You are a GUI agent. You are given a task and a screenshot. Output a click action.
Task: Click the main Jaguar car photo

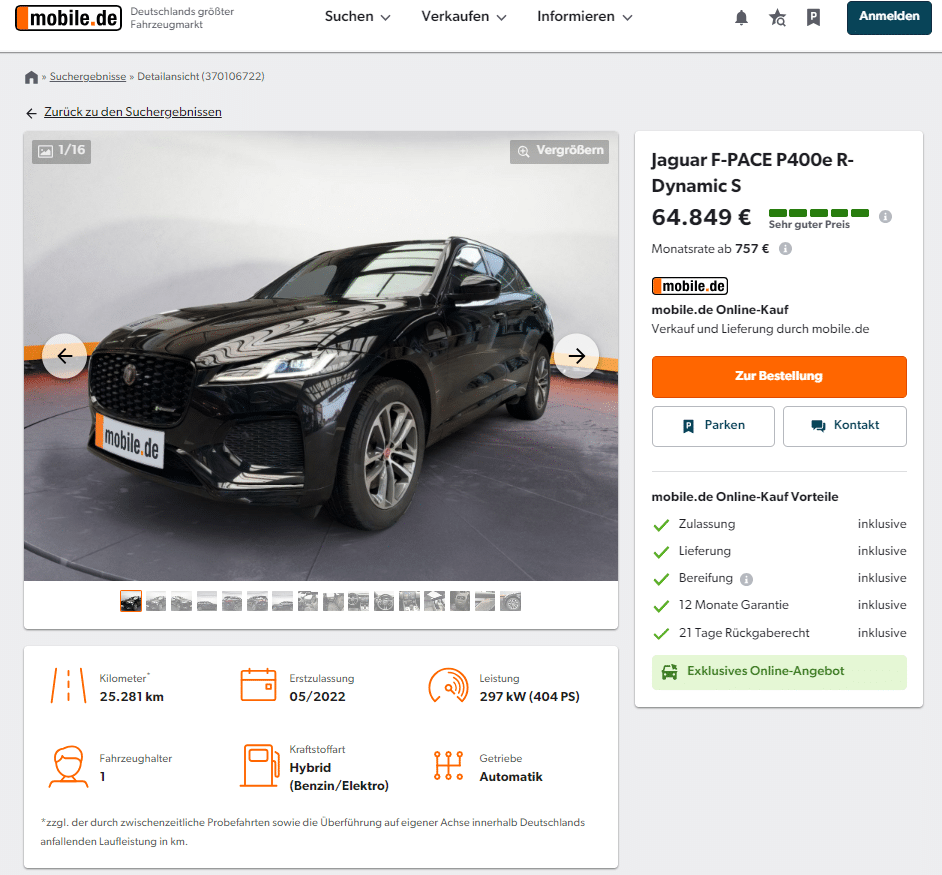[321, 356]
